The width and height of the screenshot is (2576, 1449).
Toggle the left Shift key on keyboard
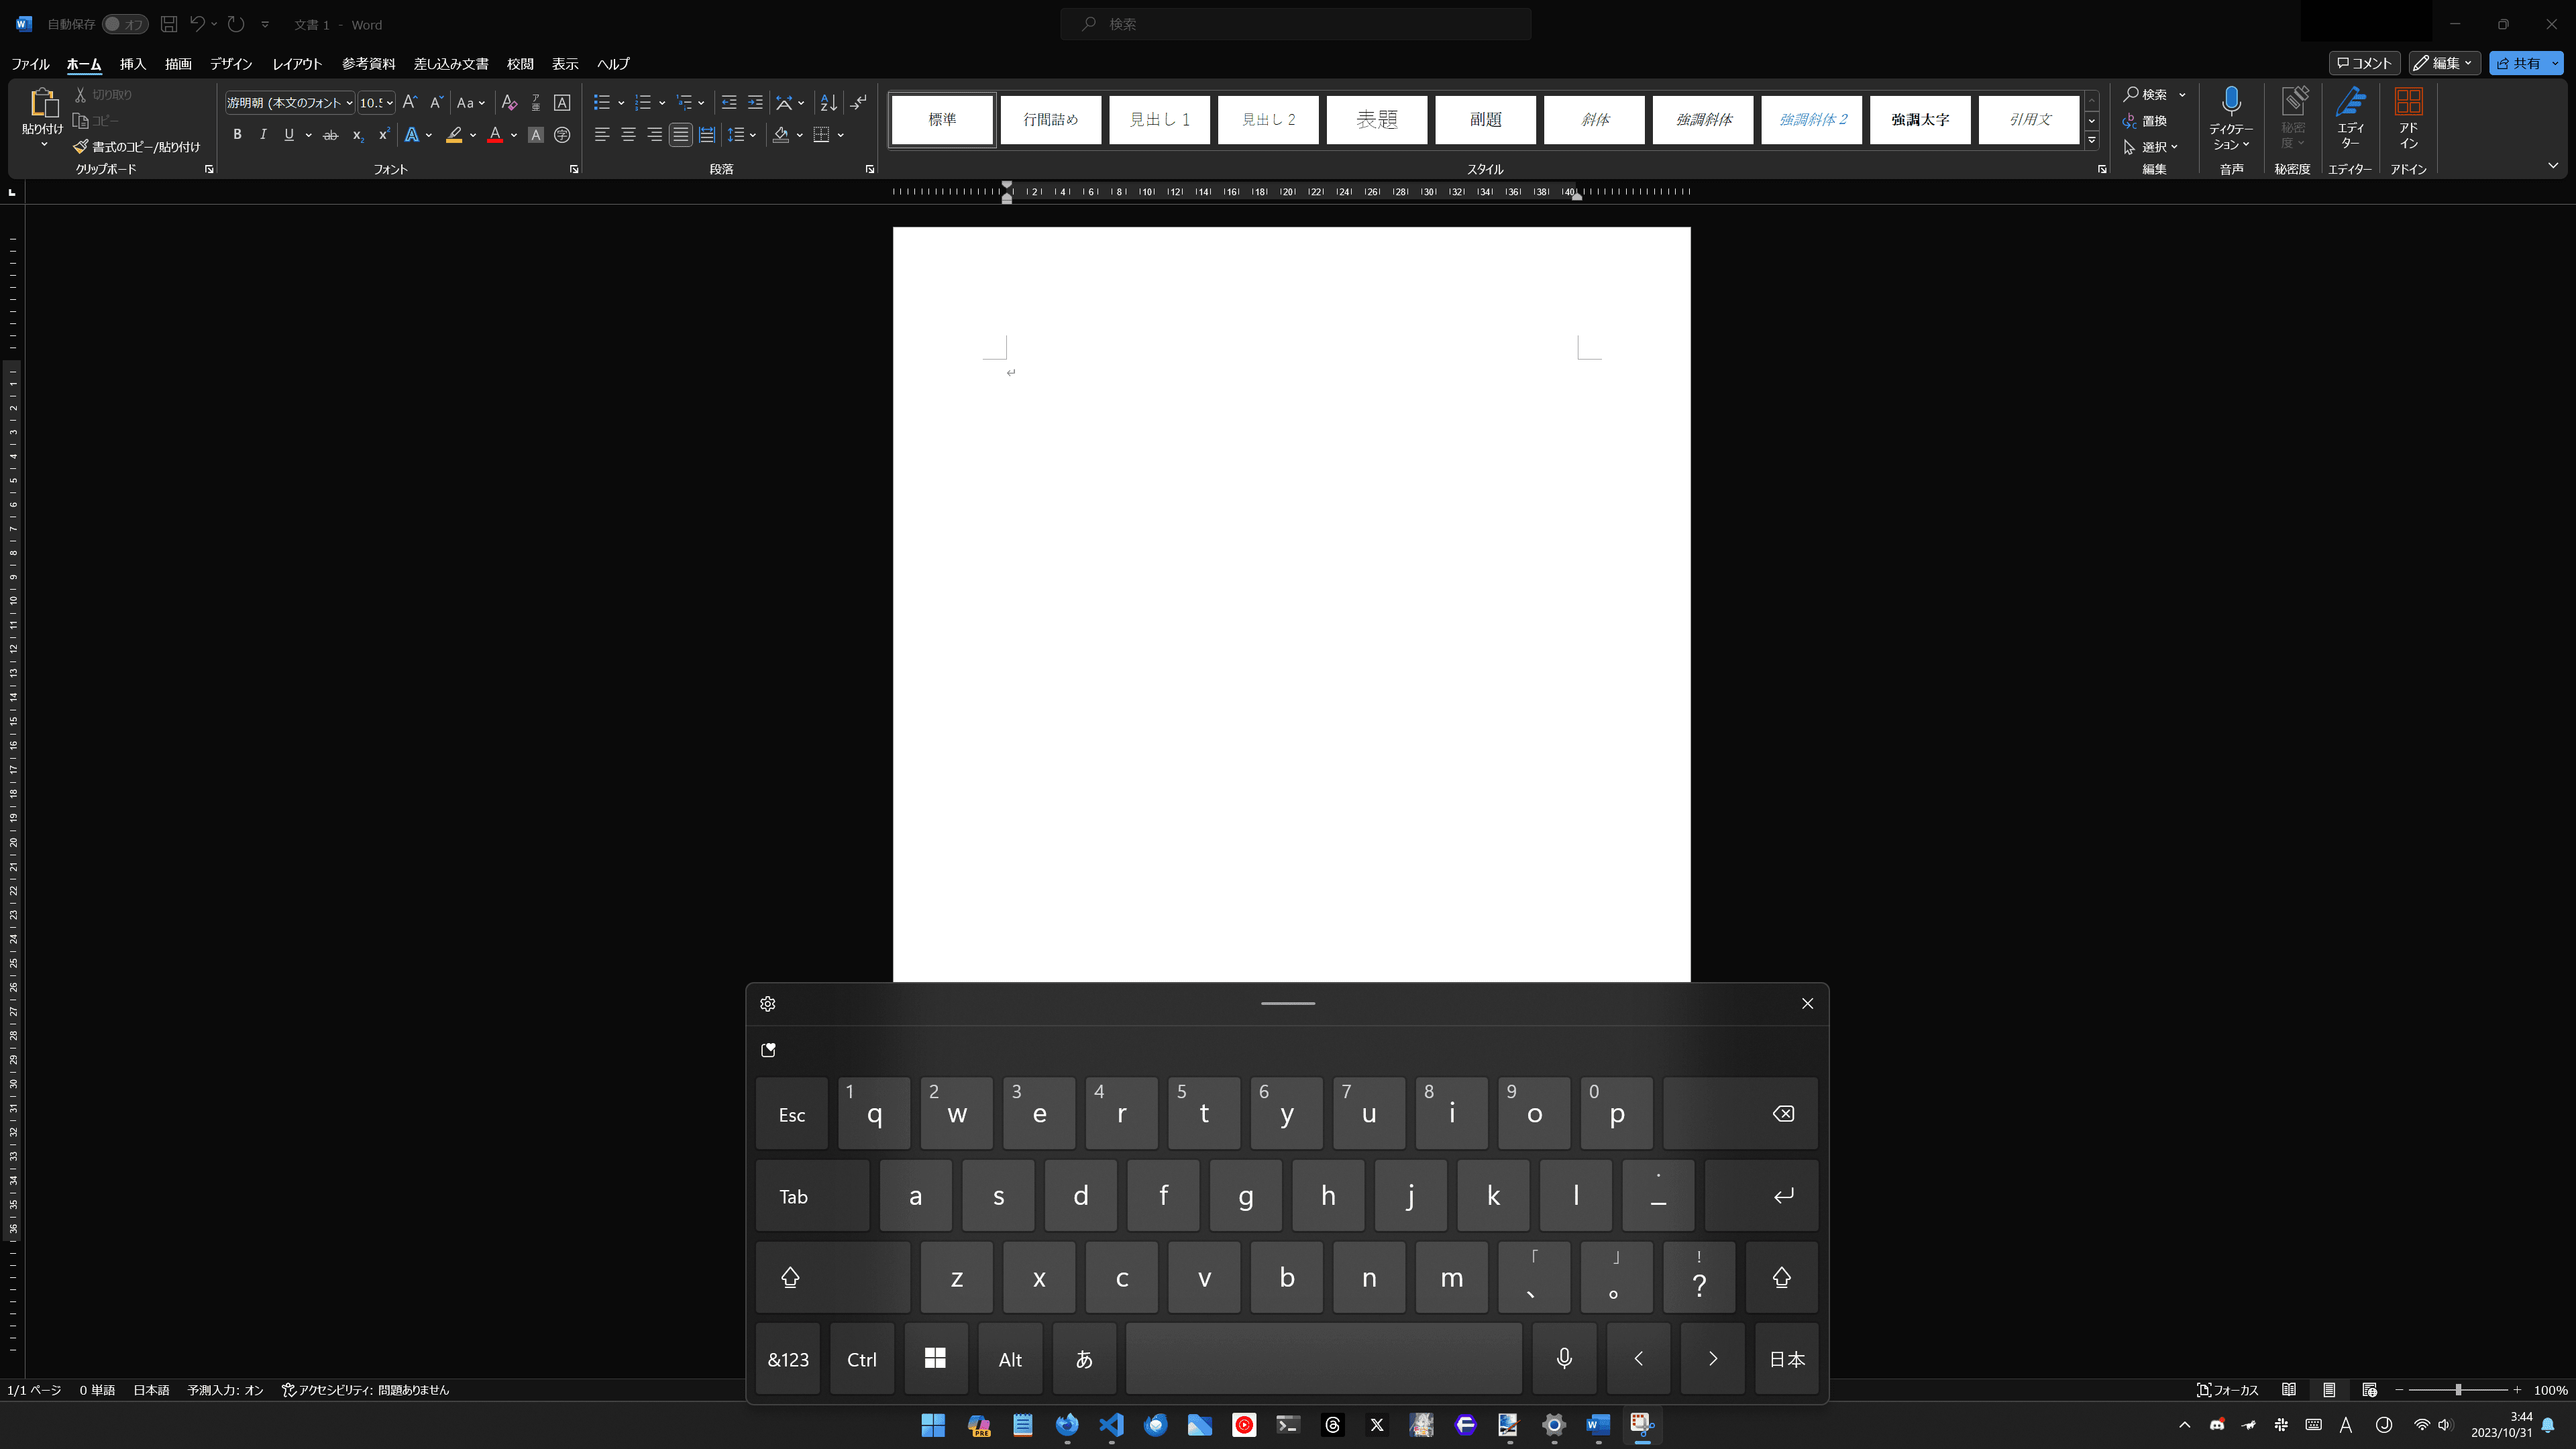point(832,1277)
